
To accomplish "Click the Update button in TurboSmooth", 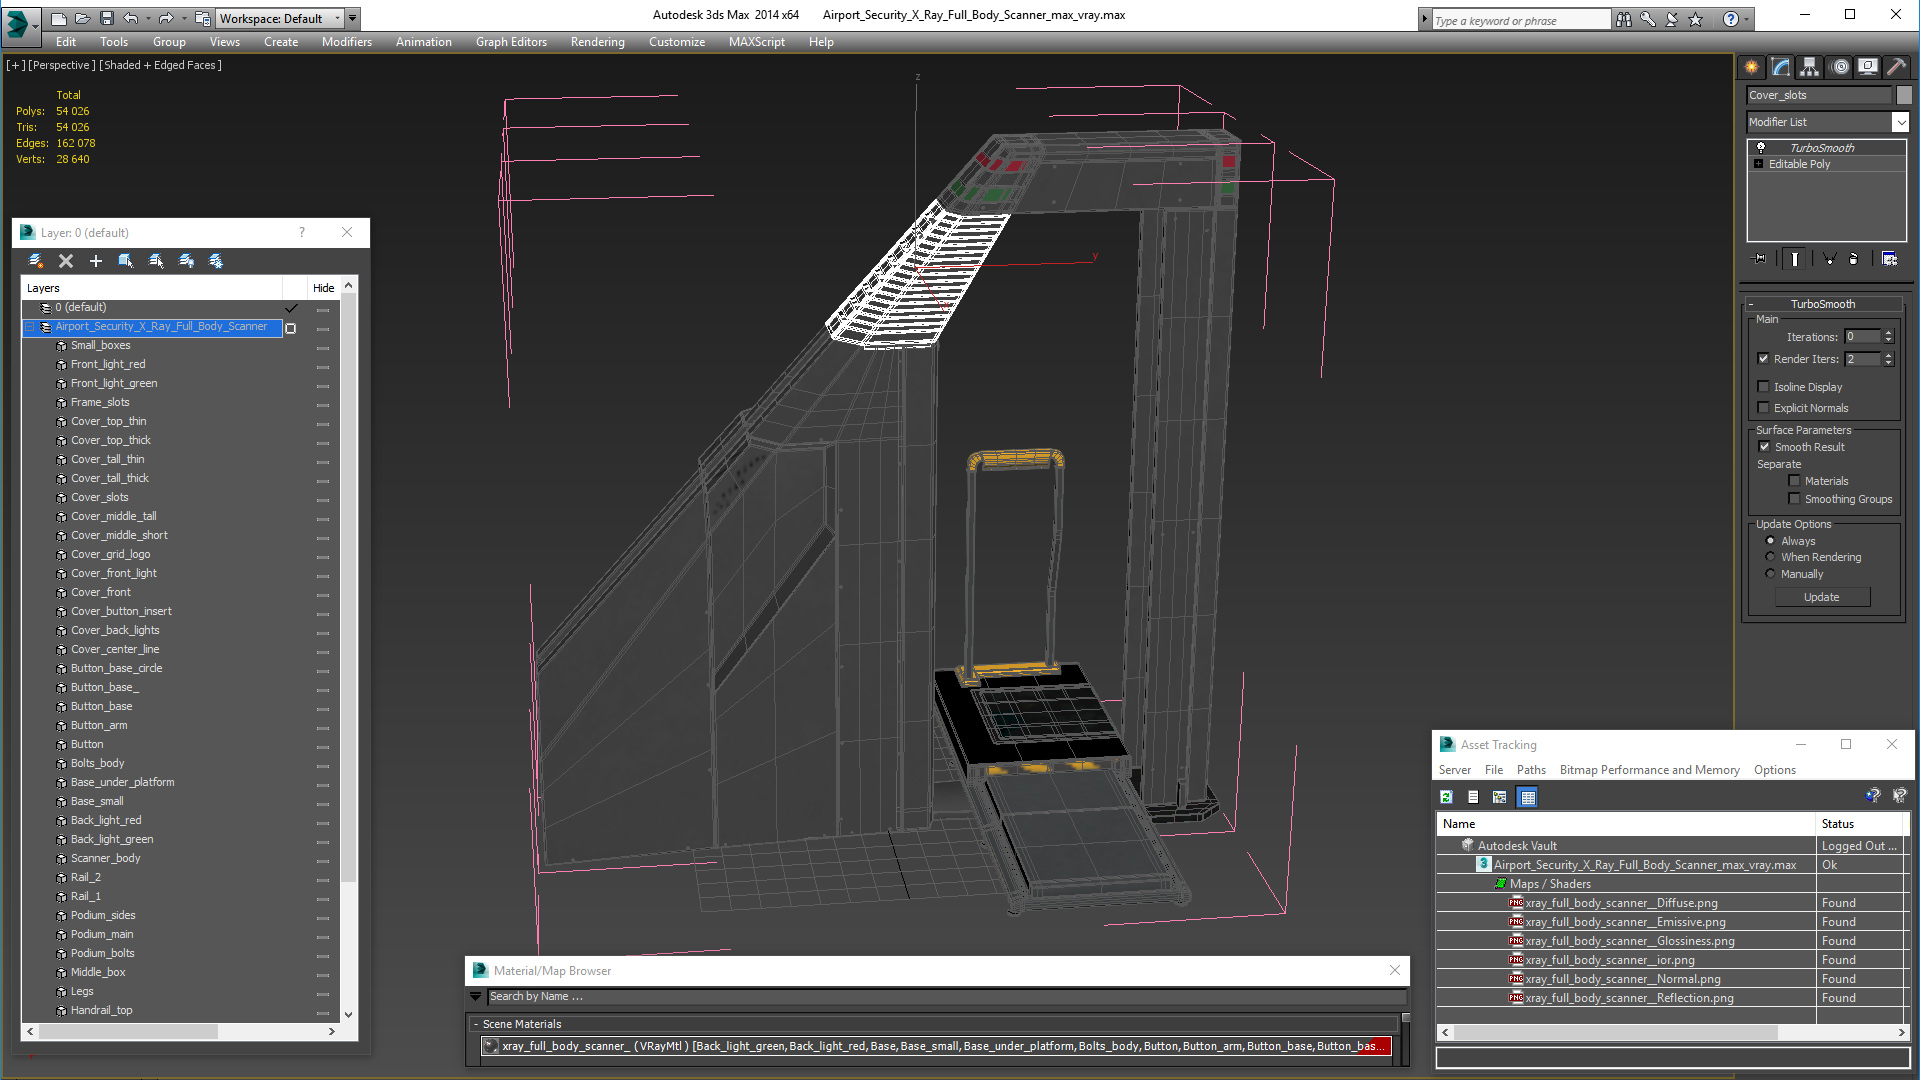I will (x=1821, y=597).
